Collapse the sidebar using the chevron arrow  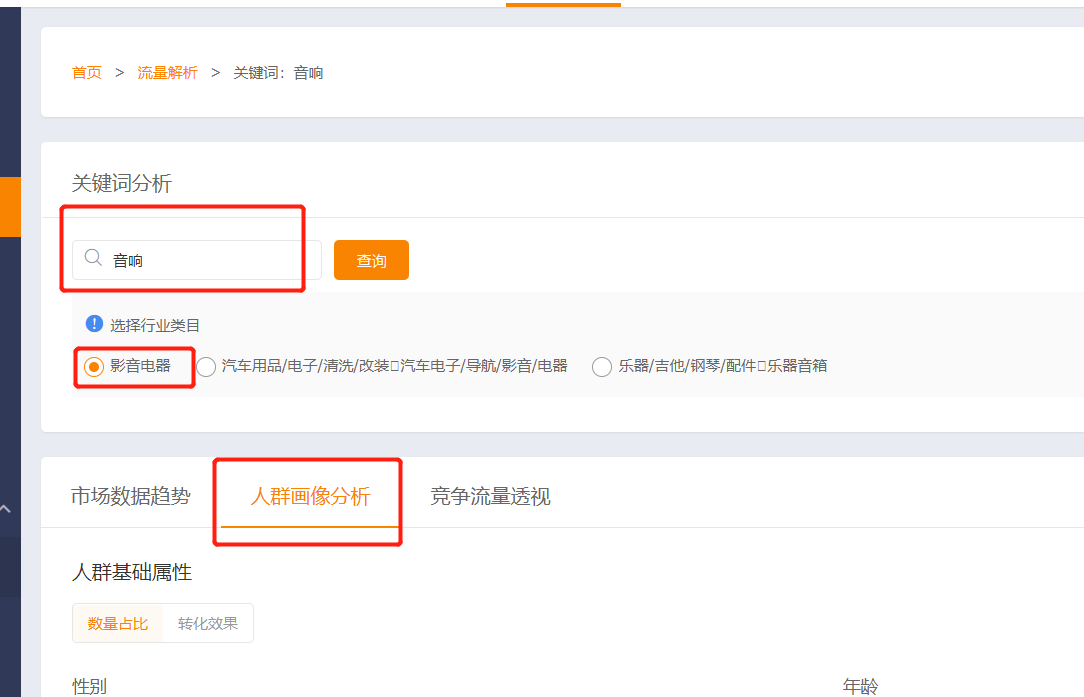(x=6, y=509)
